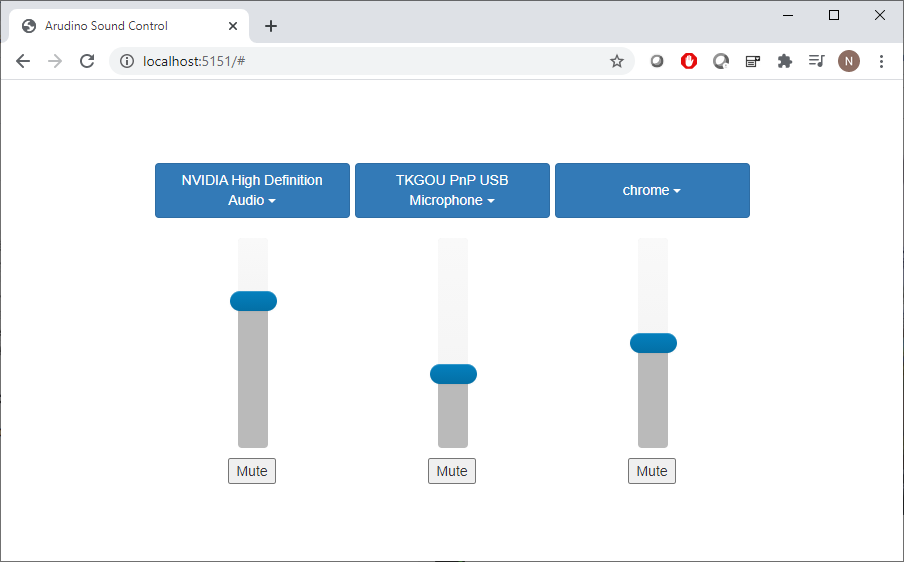Click the chrome volume slider handle
Image resolution: width=904 pixels, height=562 pixels.
click(x=653, y=343)
